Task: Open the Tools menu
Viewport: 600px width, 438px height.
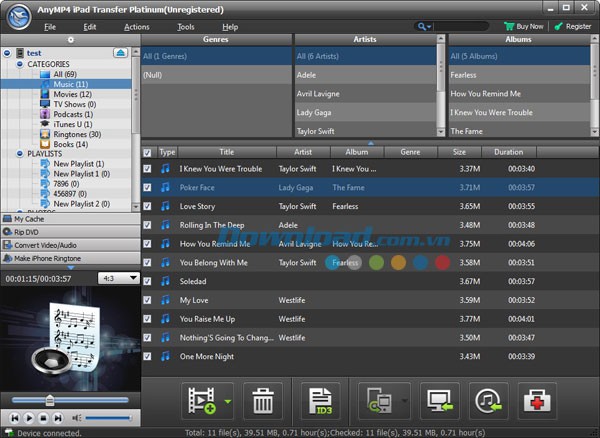Action: (x=186, y=27)
